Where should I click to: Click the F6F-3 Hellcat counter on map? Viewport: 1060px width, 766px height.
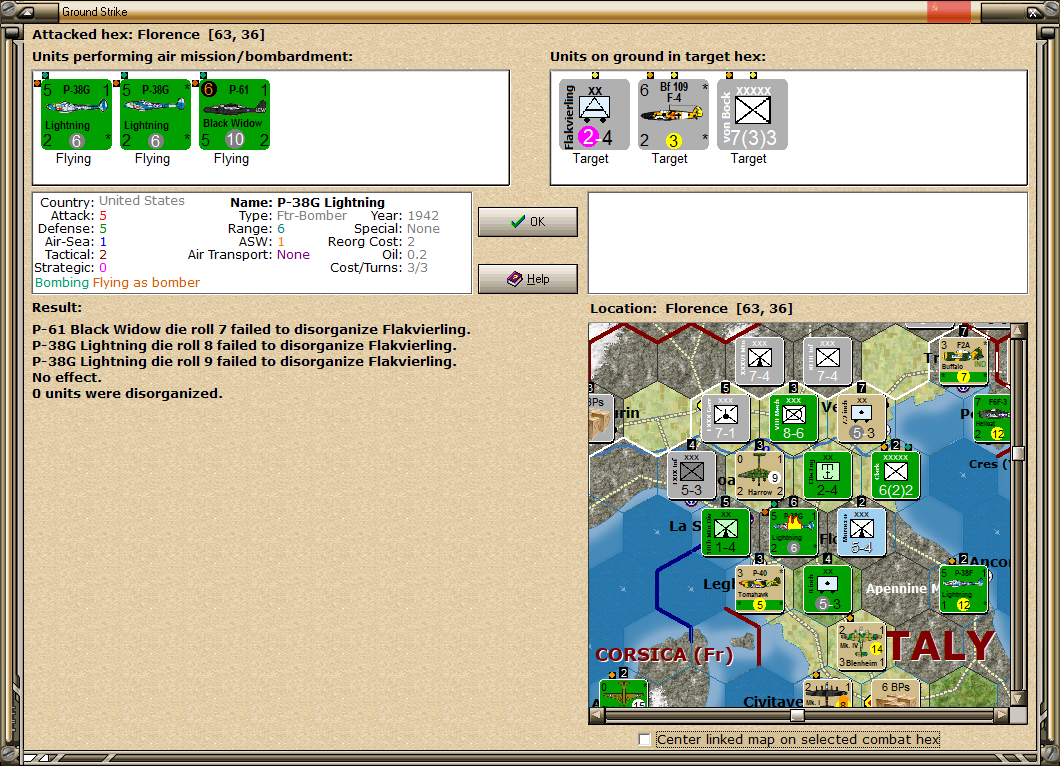[x=992, y=418]
